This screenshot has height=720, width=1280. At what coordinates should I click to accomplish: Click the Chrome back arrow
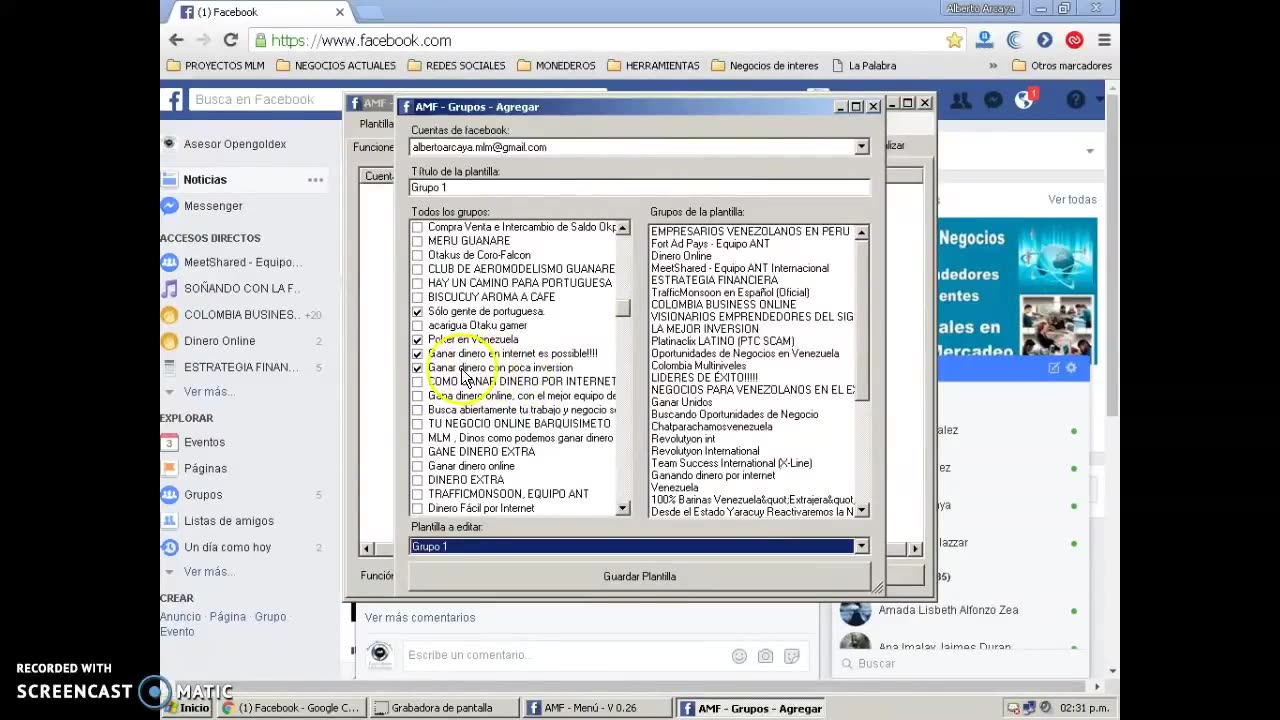pos(176,40)
